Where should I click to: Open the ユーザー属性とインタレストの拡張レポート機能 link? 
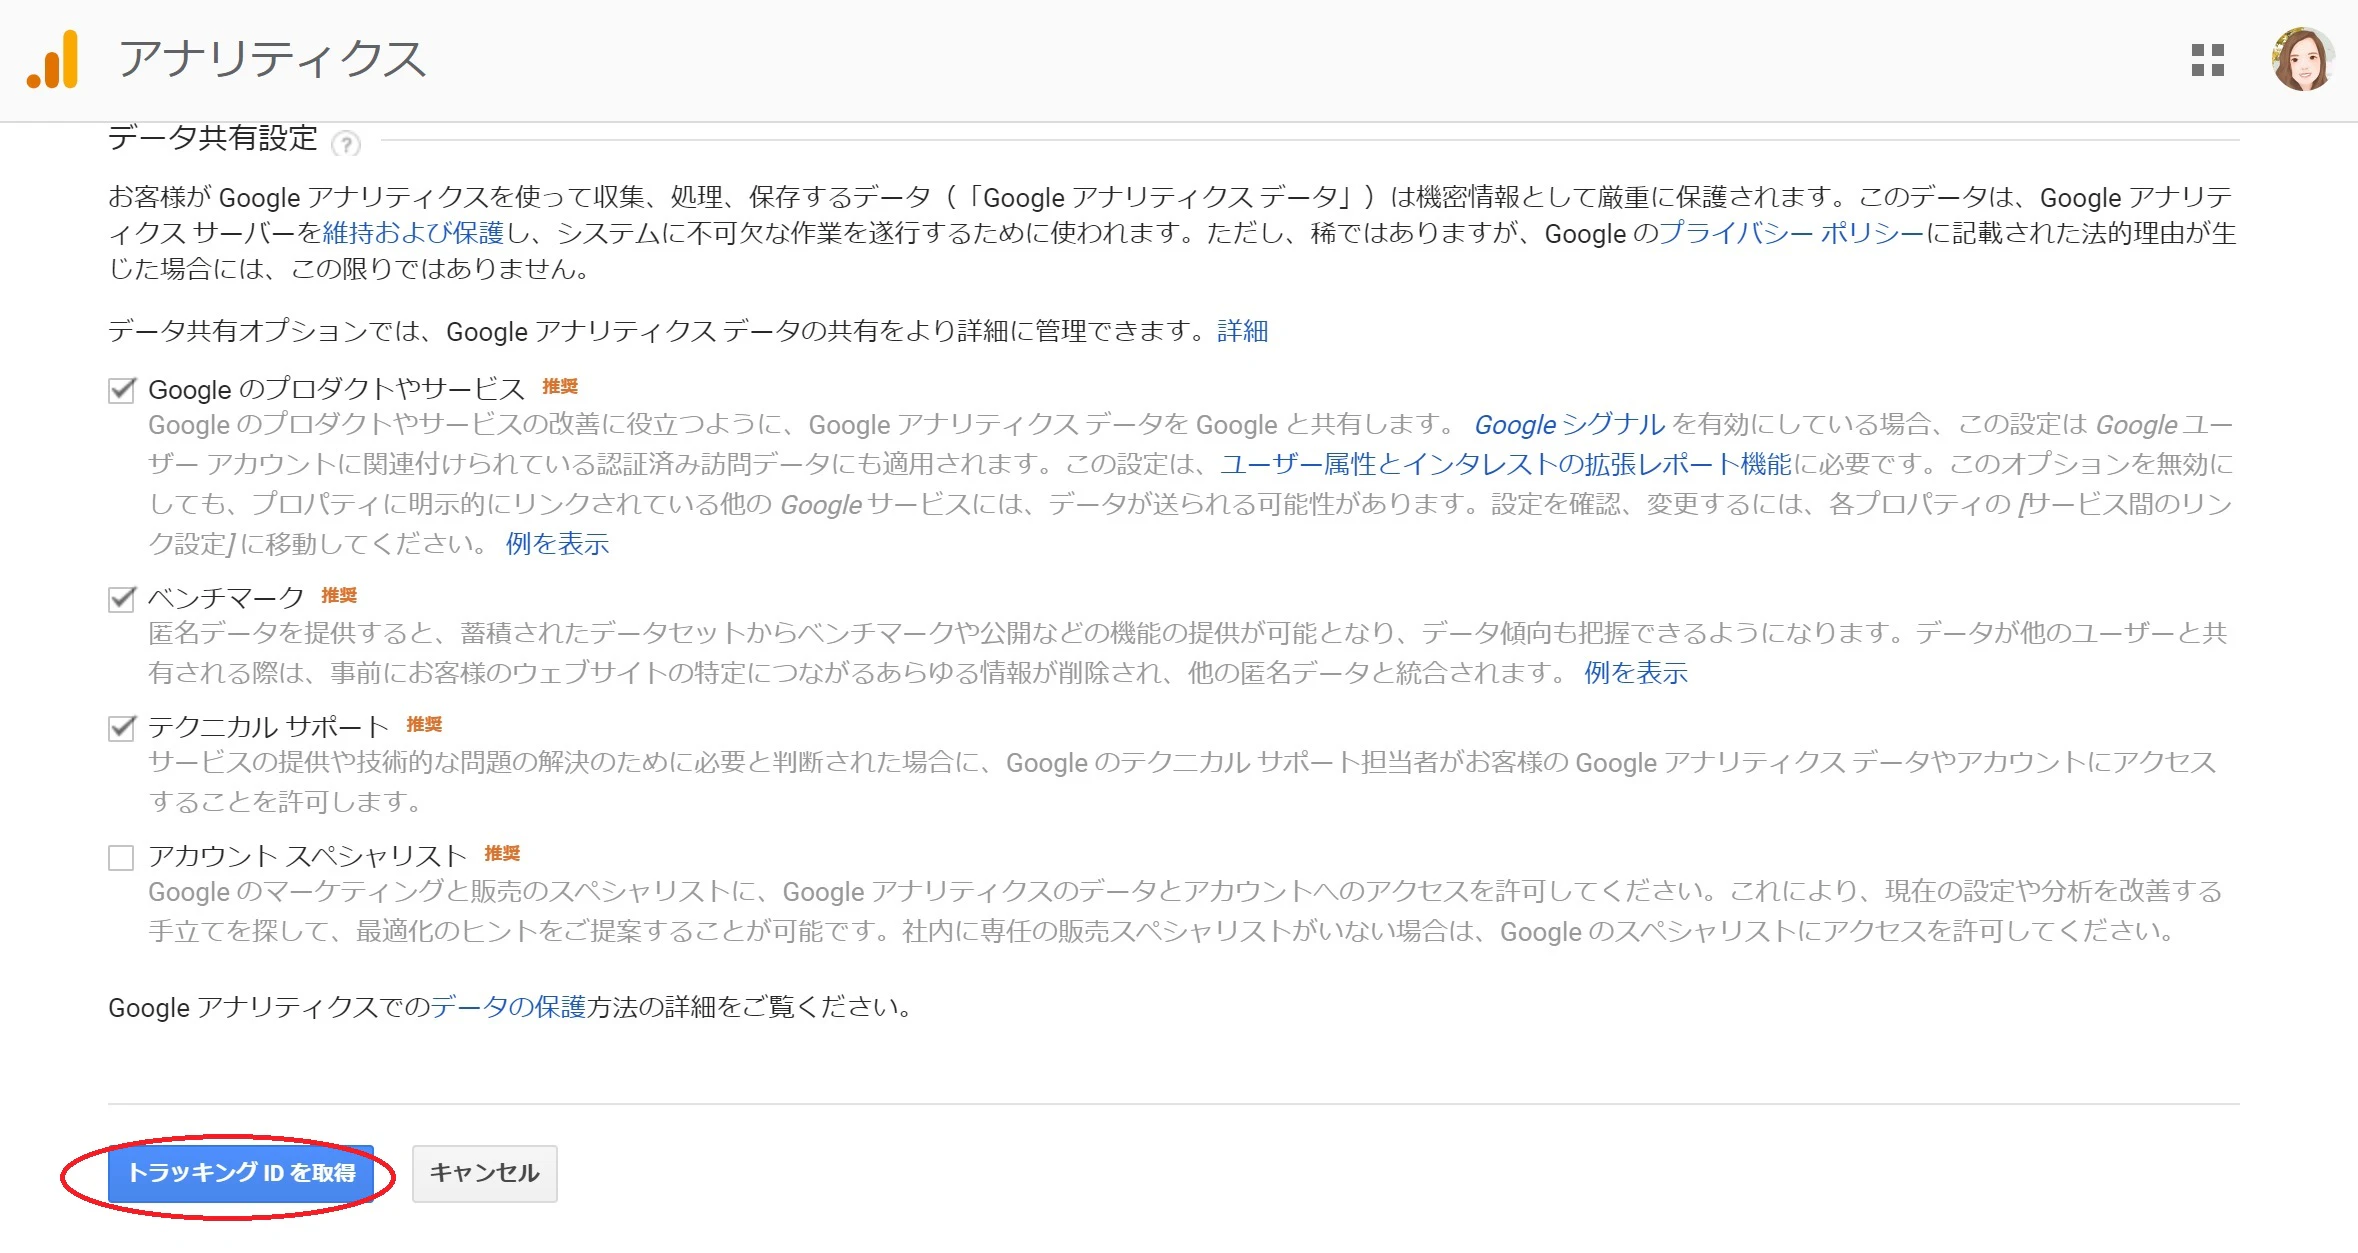(1506, 464)
